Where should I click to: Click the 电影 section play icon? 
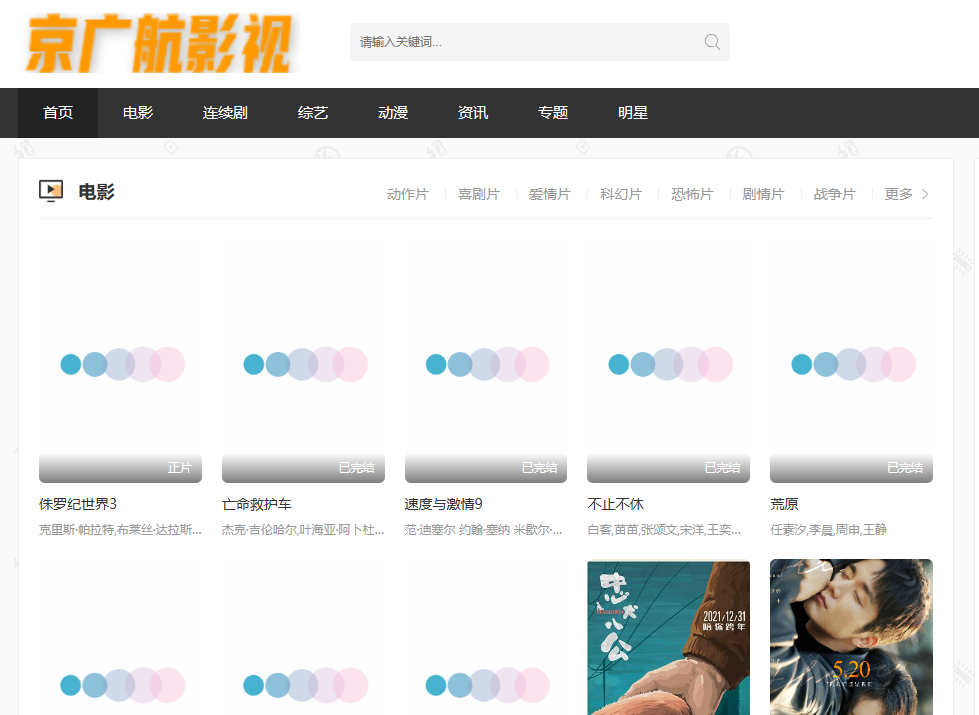pos(51,191)
